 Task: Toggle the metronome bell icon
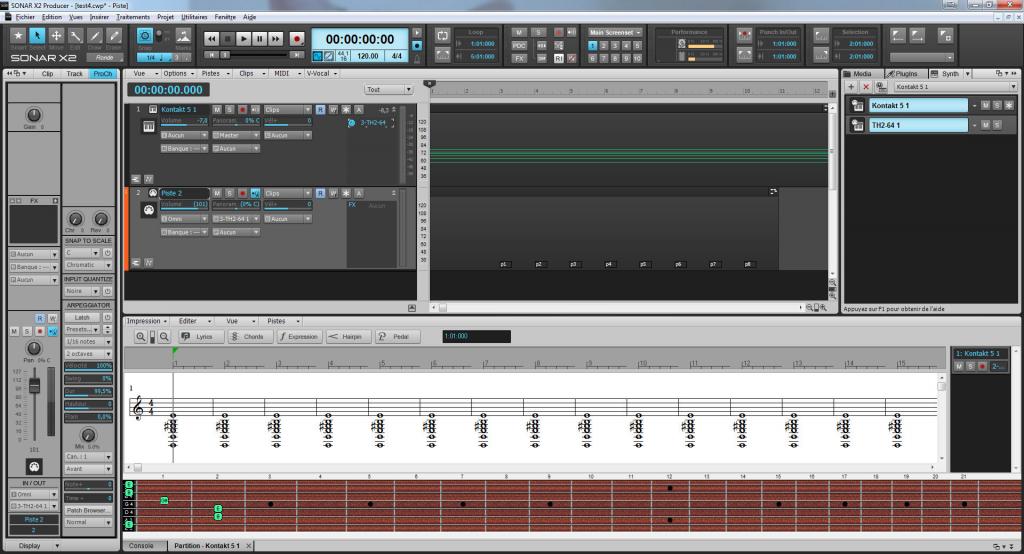pyautogui.click(x=417, y=58)
